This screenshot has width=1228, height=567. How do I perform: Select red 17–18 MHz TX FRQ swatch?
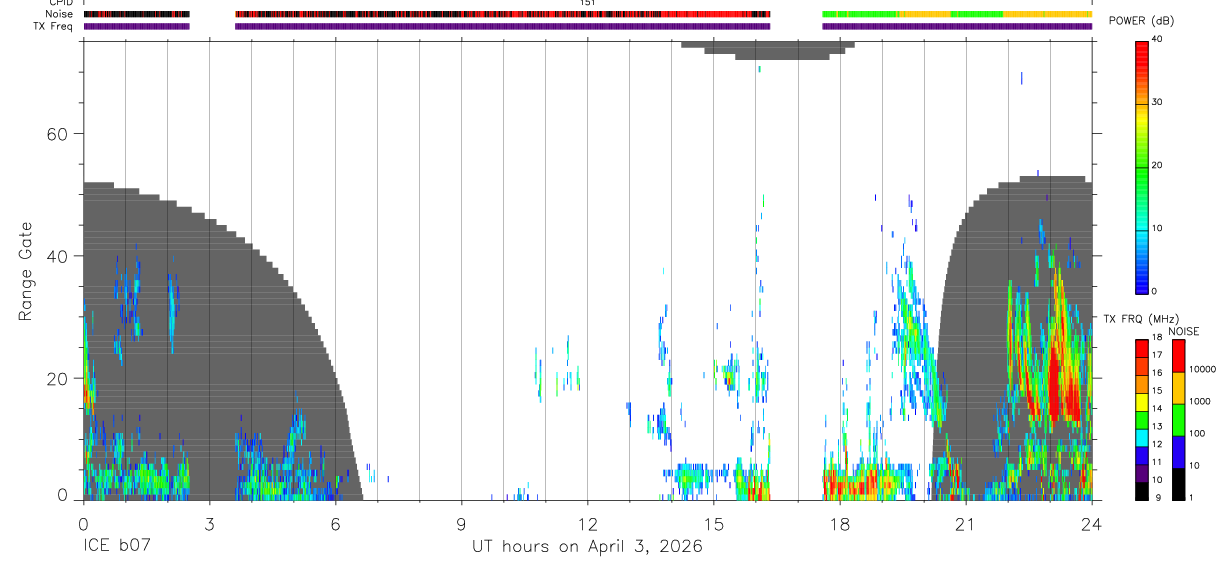coord(1142,349)
